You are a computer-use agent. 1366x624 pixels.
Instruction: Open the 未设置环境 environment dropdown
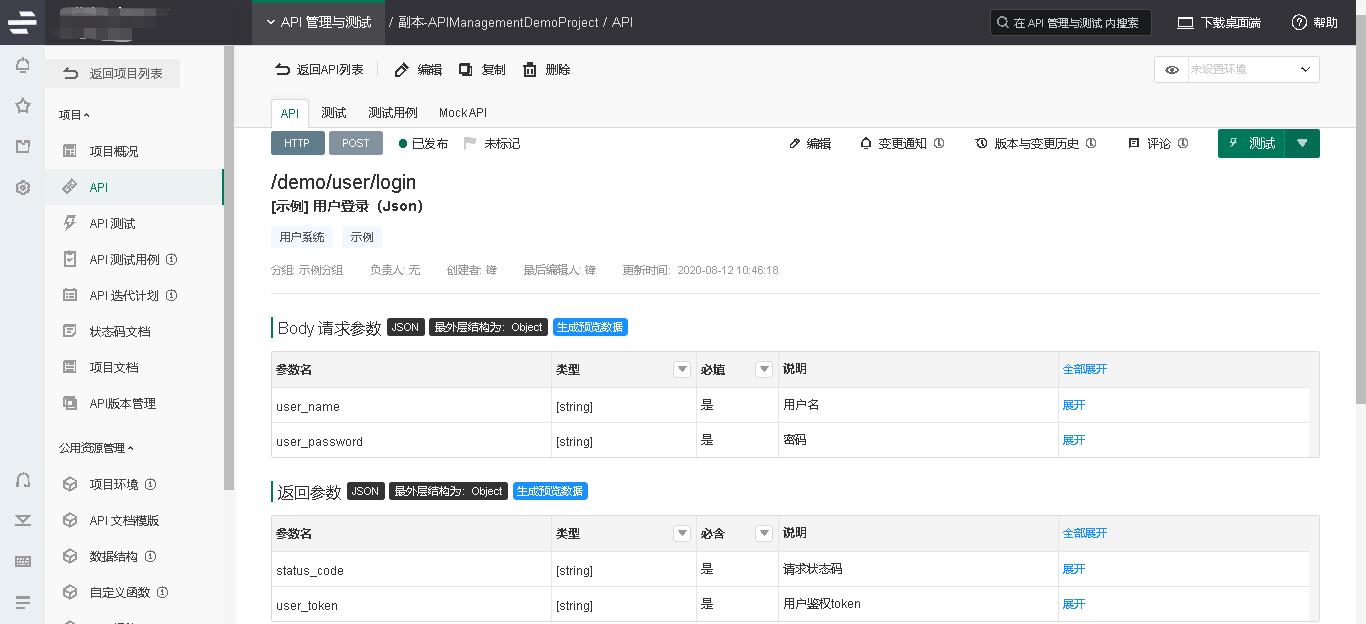click(1252, 70)
